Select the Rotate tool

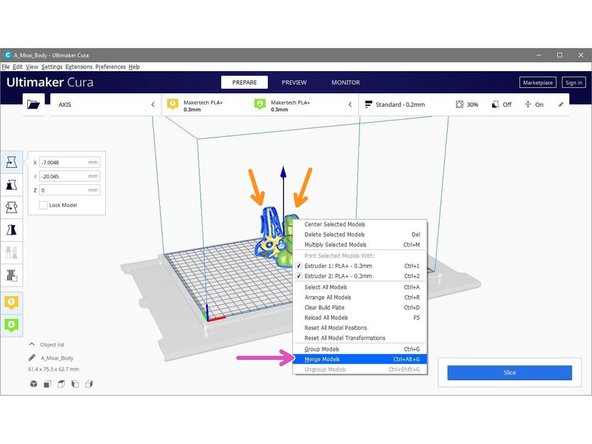[12, 207]
